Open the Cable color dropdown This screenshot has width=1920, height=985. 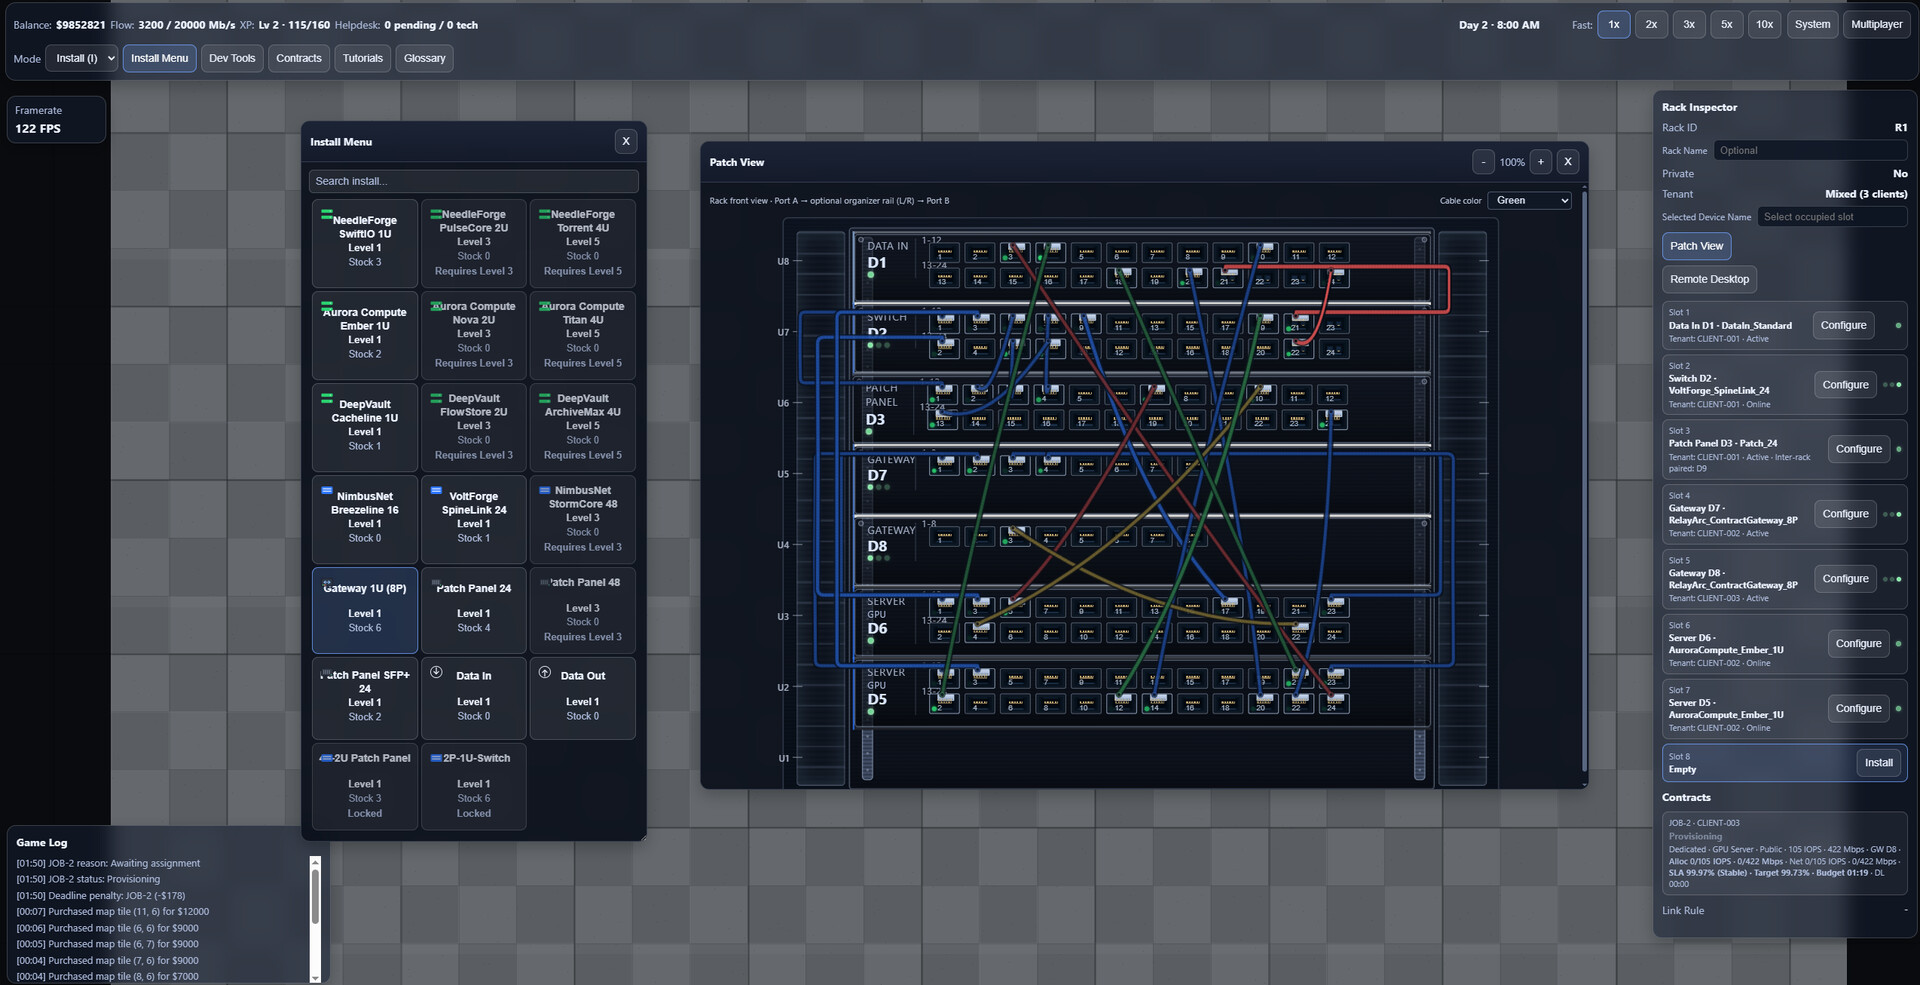tap(1529, 201)
